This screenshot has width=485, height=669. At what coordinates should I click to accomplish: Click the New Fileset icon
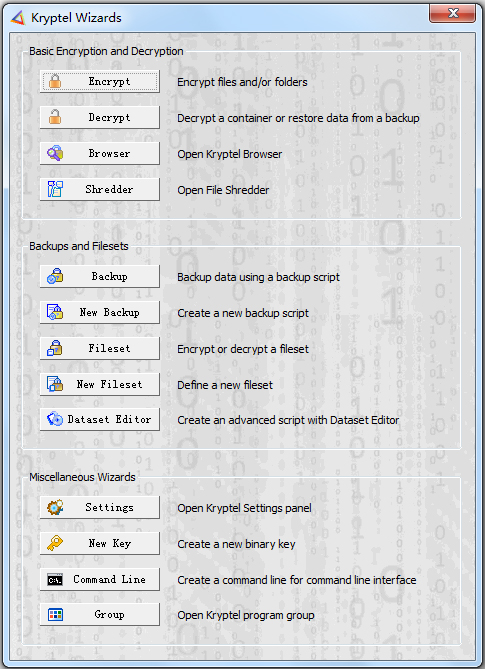(x=55, y=384)
